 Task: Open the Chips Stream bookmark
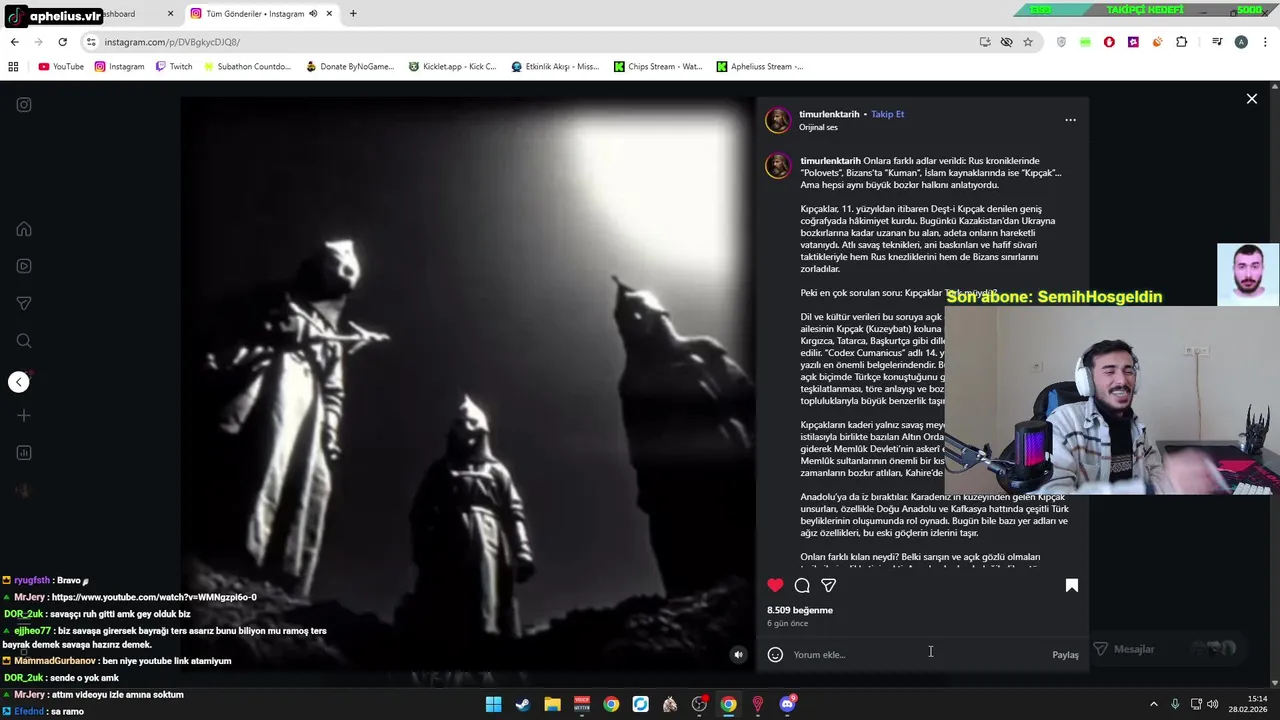tap(658, 67)
